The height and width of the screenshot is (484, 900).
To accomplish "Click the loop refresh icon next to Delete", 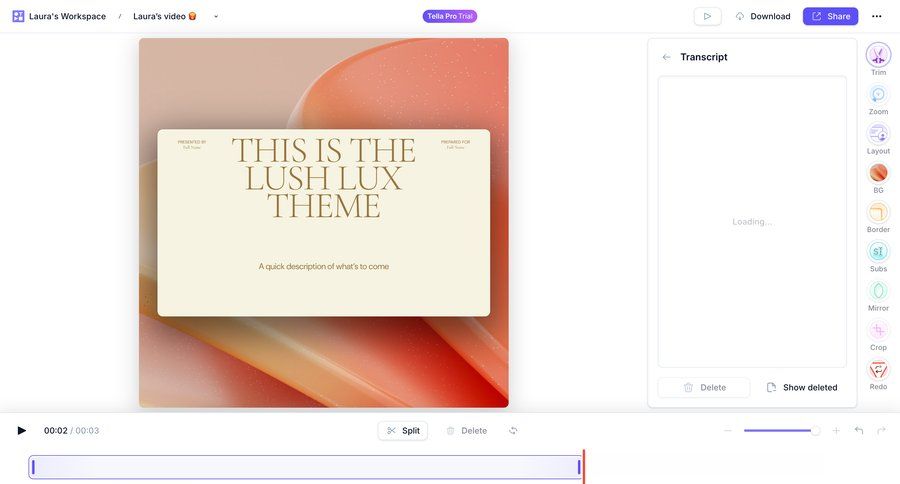I will point(513,431).
